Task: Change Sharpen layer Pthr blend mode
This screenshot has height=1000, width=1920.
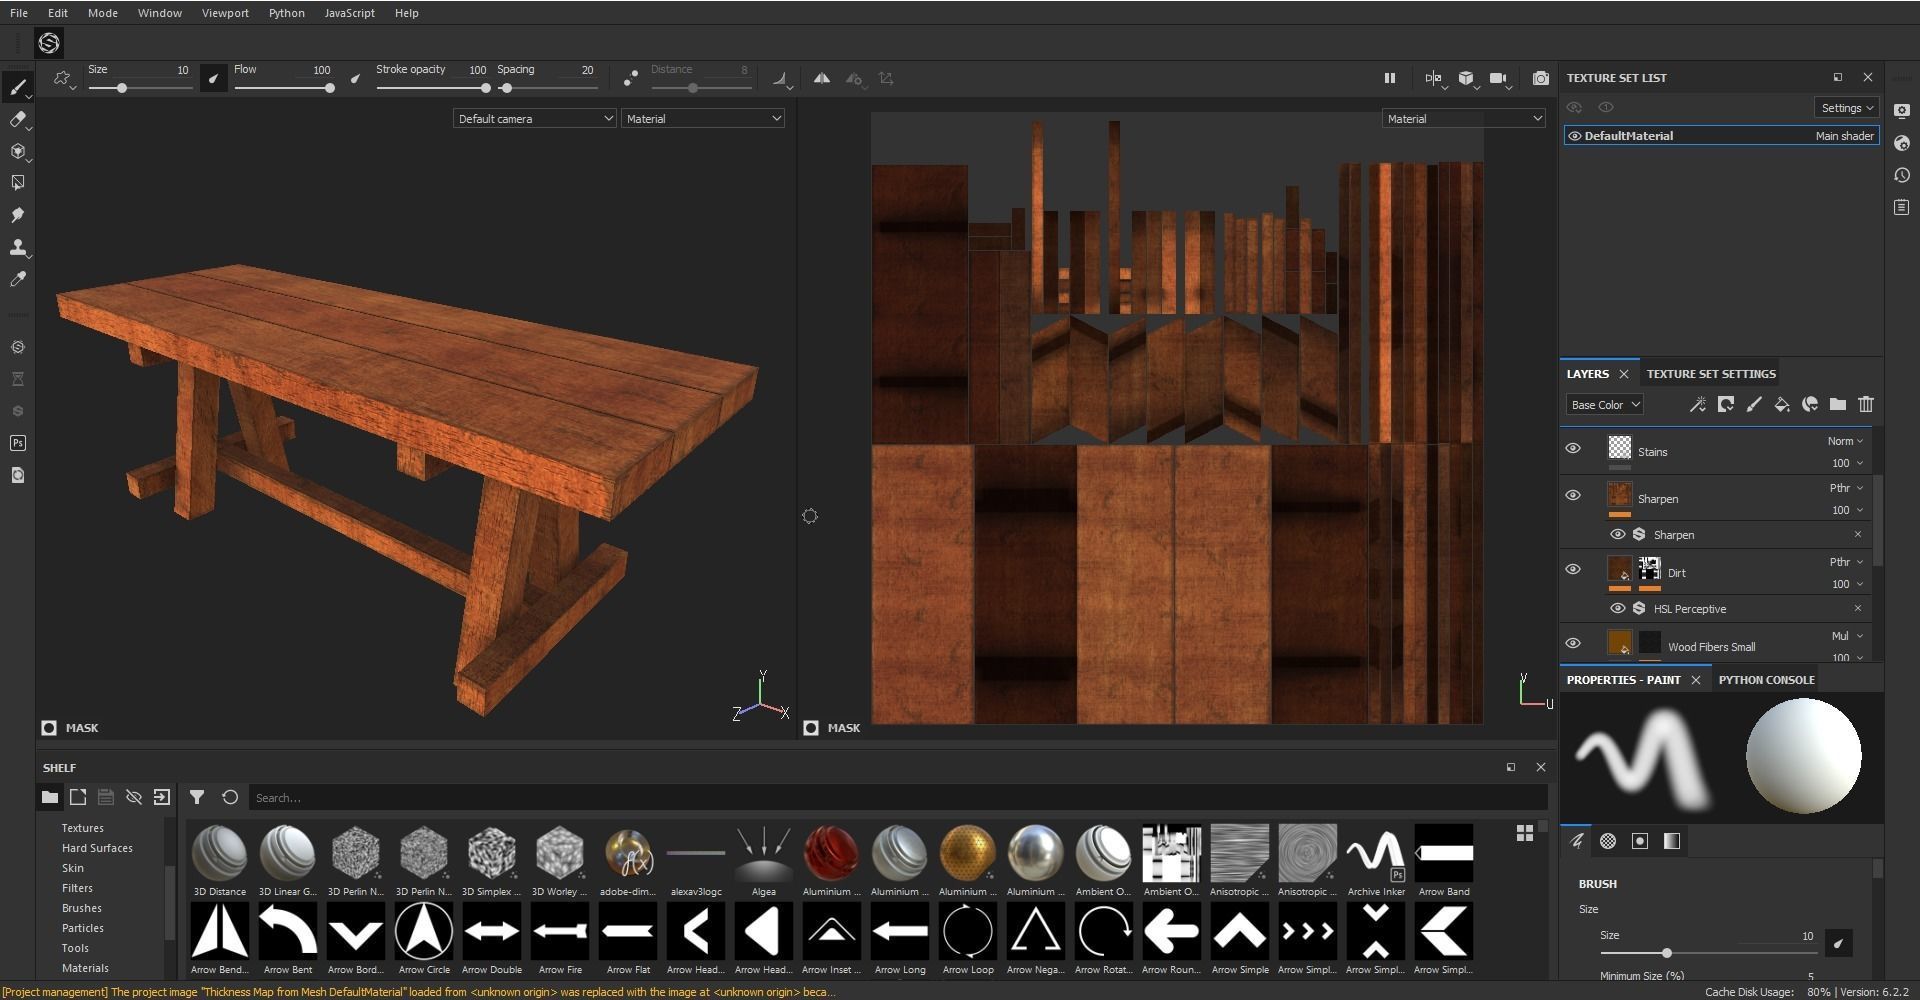Action: click(x=1846, y=488)
